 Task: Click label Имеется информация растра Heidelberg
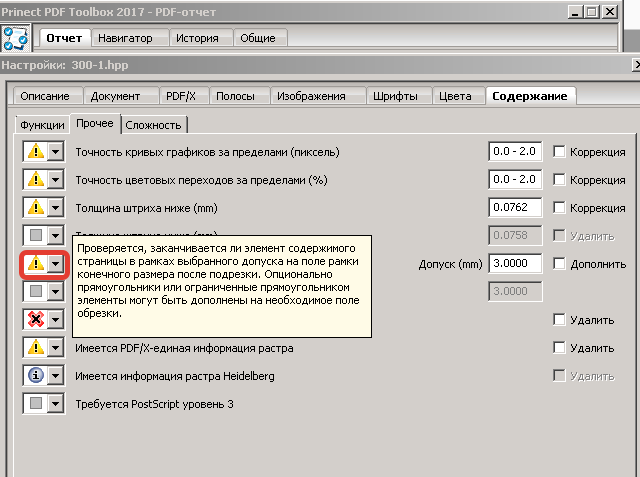175,376
